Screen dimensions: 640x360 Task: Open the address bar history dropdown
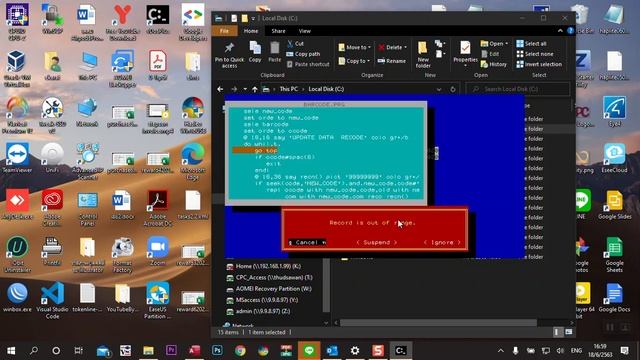[439, 89]
